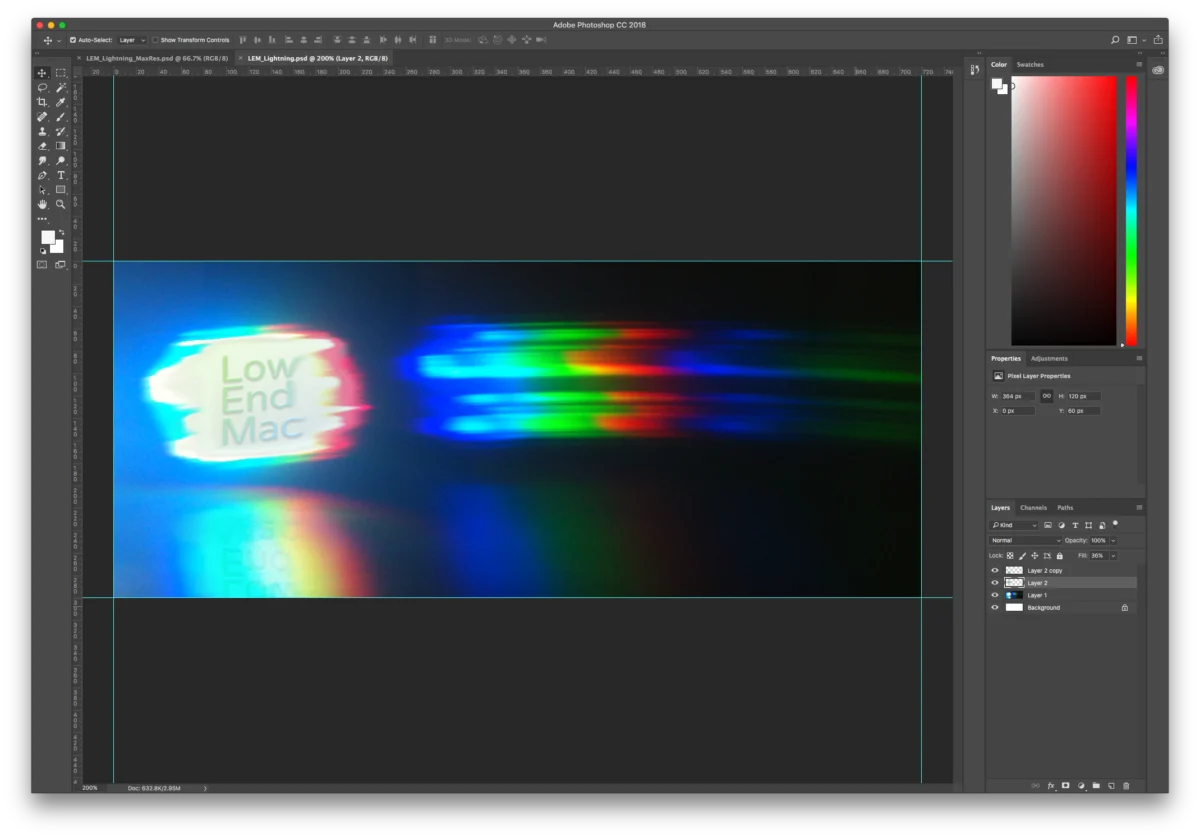Create a new layer group
The image size is (1200, 838).
[1096, 786]
